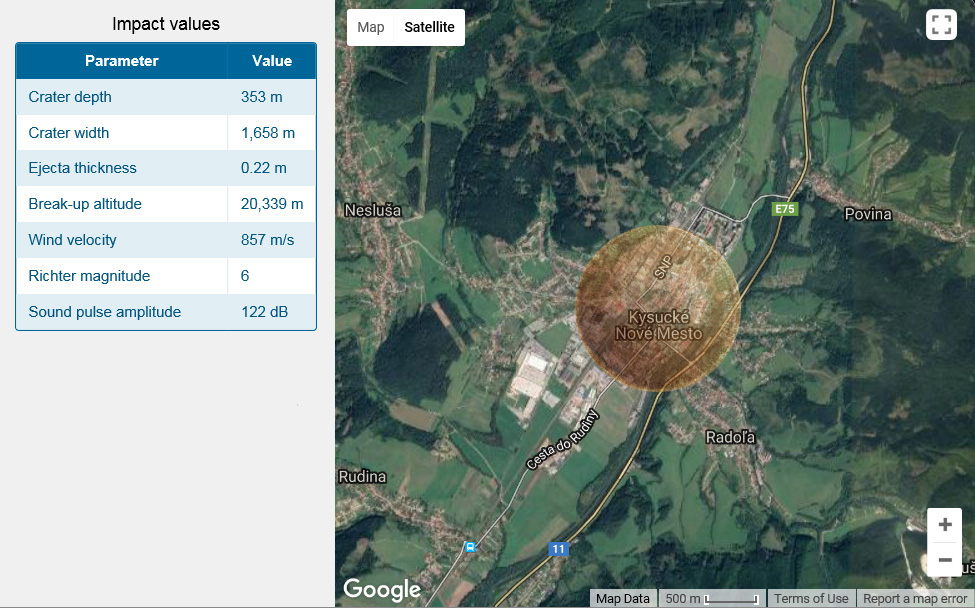Screen dimensions: 975x608
Task: Click the Value column header
Action: pos(272,61)
